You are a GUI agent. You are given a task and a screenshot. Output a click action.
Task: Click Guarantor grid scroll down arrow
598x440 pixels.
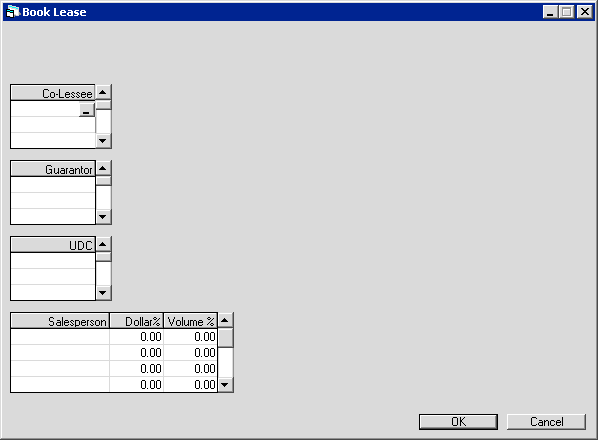[x=103, y=217]
